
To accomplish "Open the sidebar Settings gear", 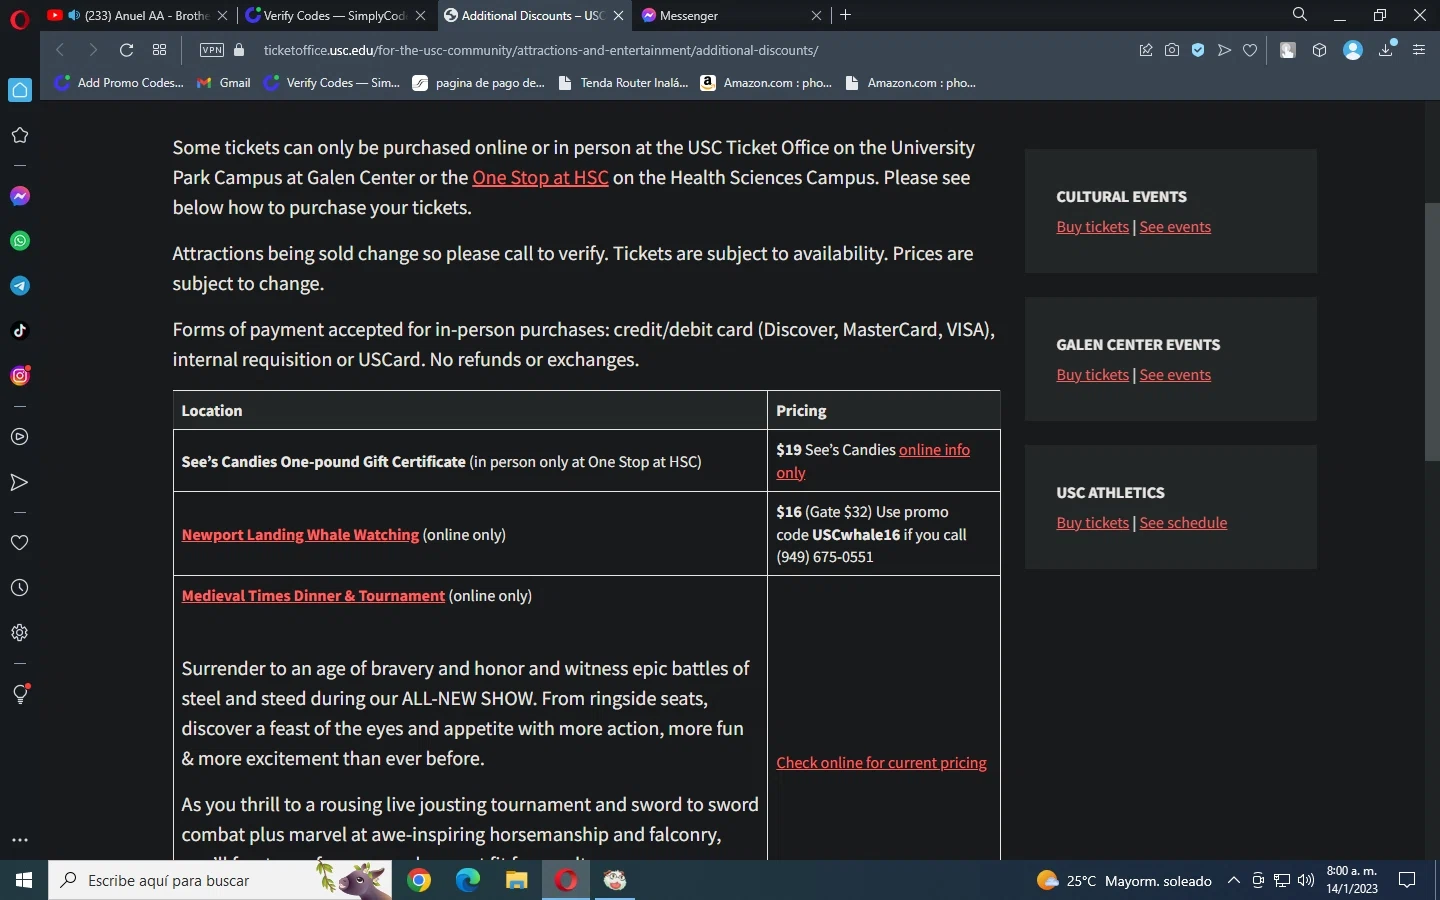I will (20, 633).
